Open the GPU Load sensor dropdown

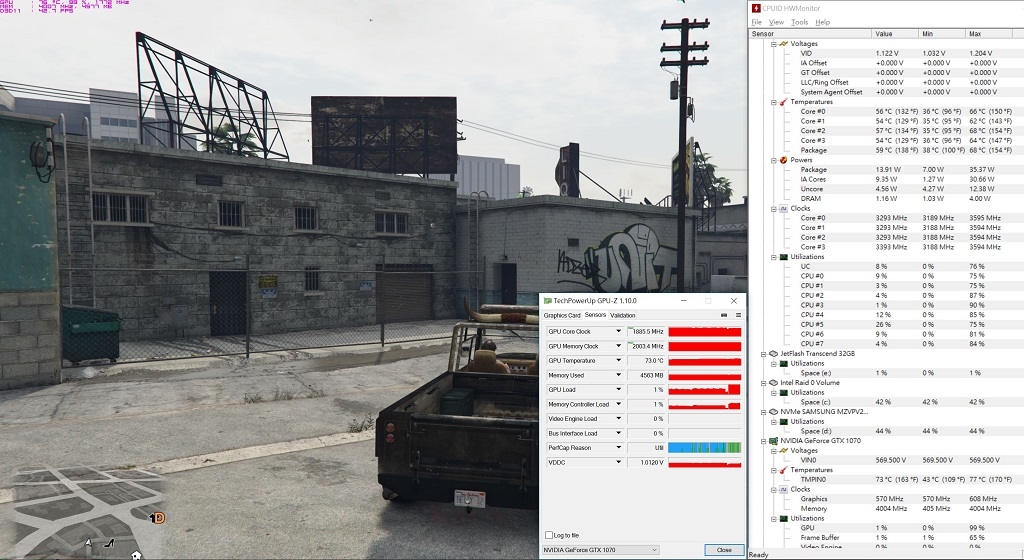click(618, 390)
